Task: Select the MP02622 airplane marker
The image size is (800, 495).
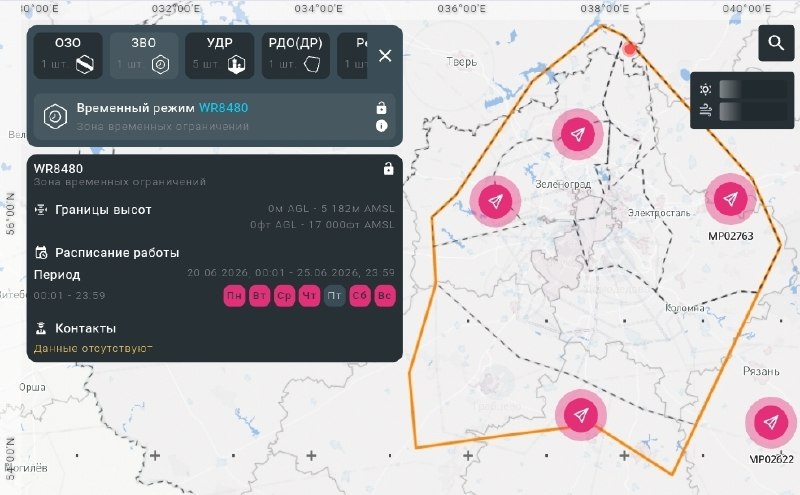Action: 770,423
